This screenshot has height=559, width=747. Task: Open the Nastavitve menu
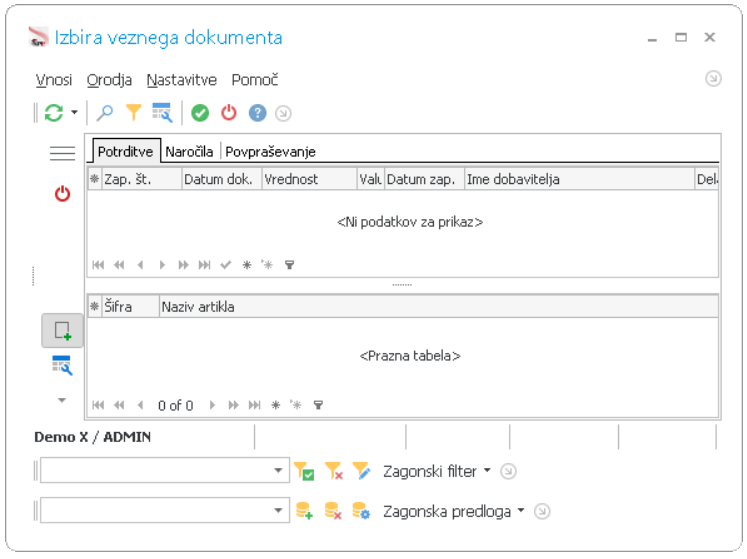coord(182,80)
